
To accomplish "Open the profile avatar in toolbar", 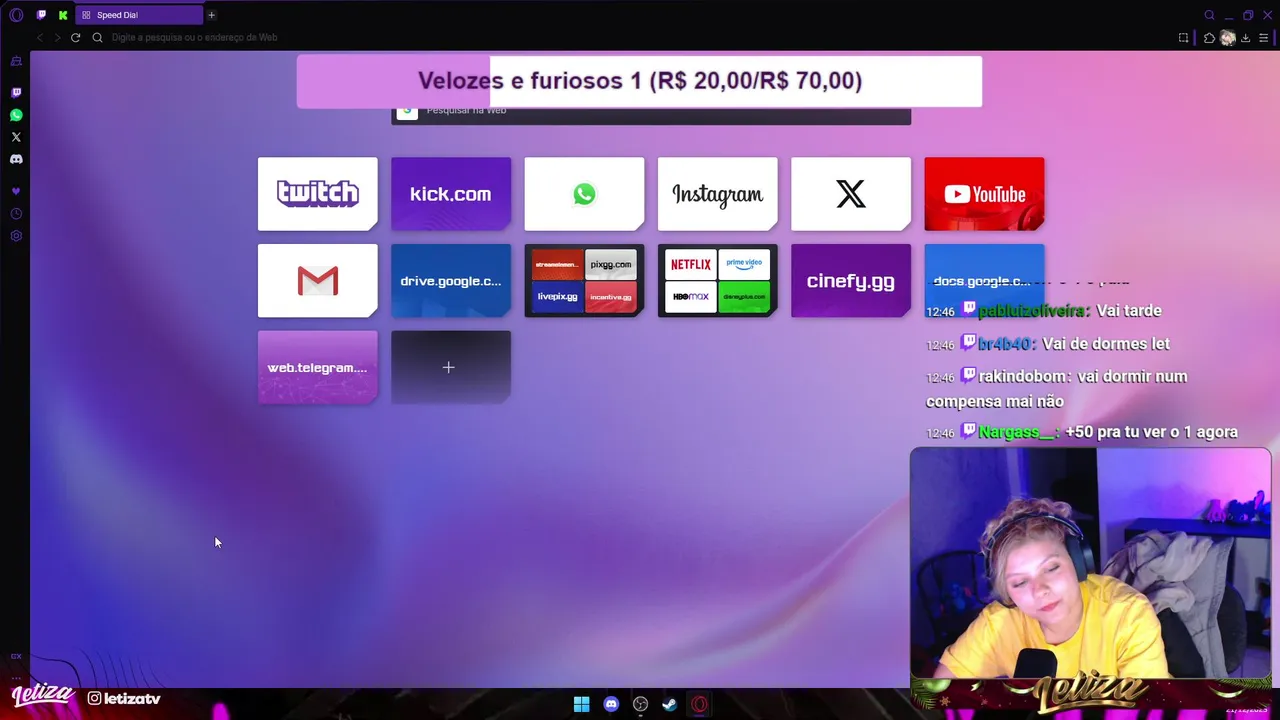I will point(1228,38).
